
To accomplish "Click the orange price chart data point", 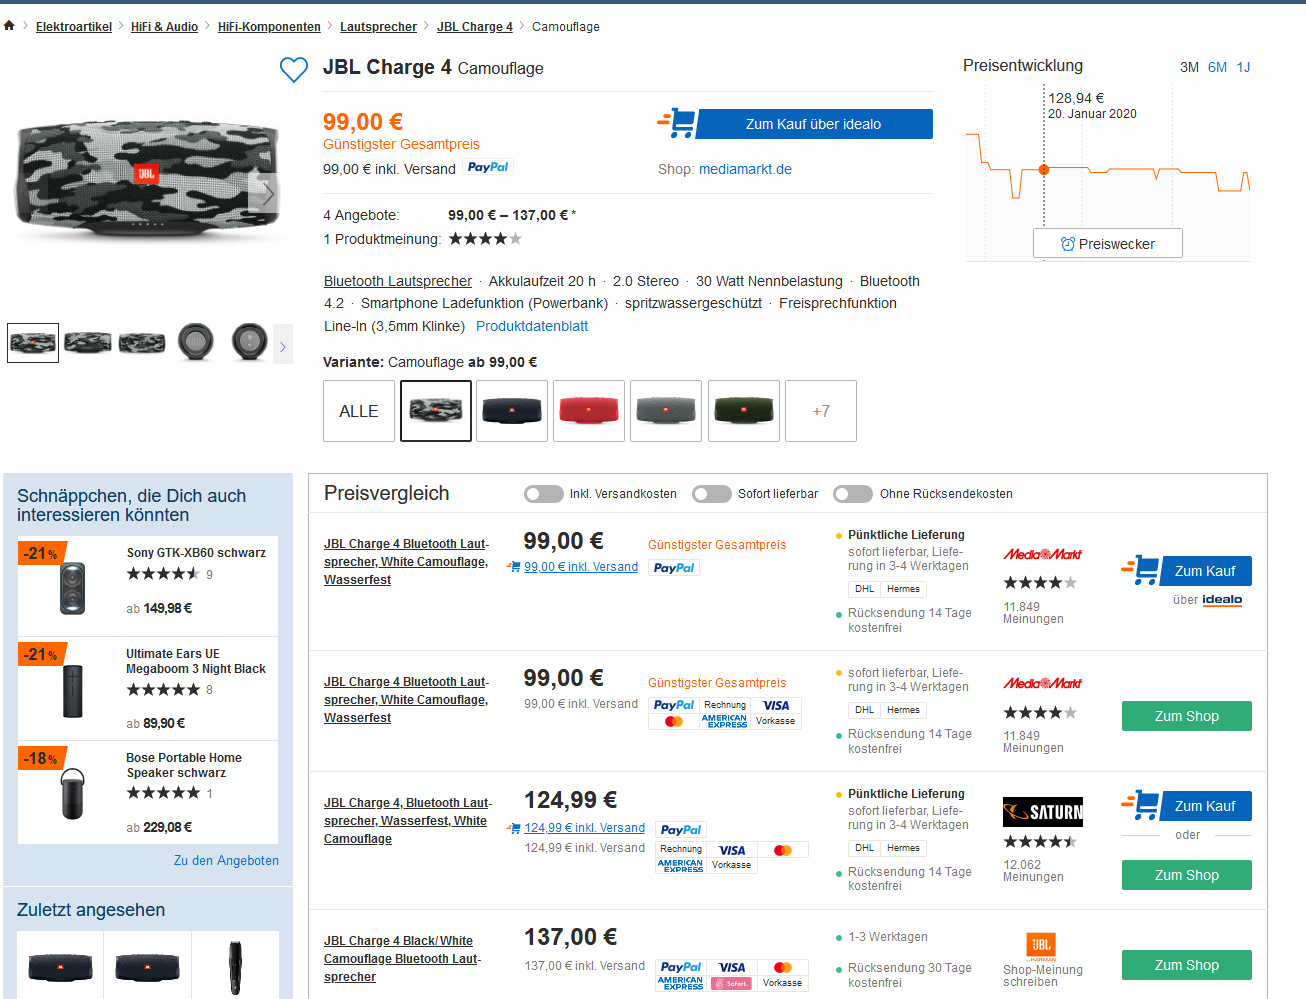I will pyautogui.click(x=1044, y=170).
